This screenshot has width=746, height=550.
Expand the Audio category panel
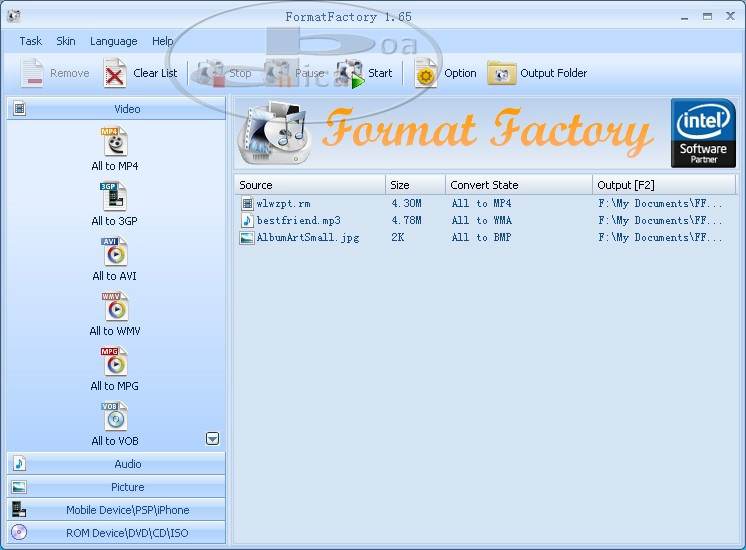(x=116, y=464)
